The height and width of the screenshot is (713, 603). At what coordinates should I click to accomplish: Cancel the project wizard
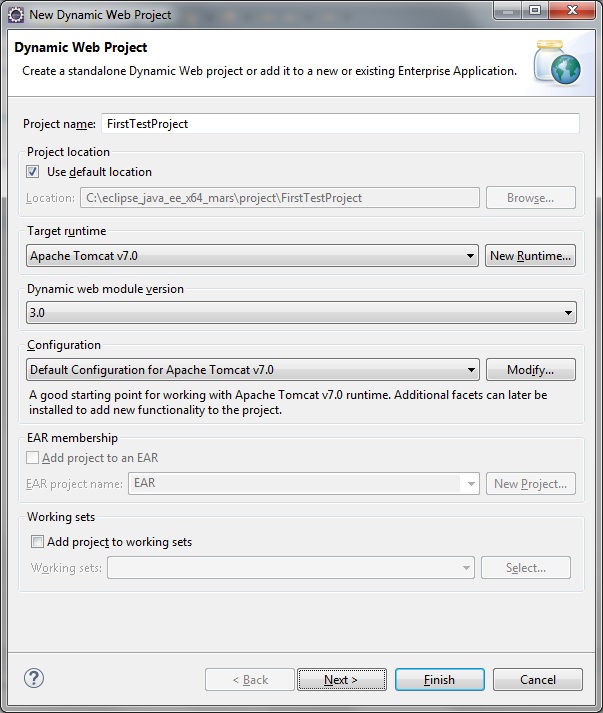(537, 680)
